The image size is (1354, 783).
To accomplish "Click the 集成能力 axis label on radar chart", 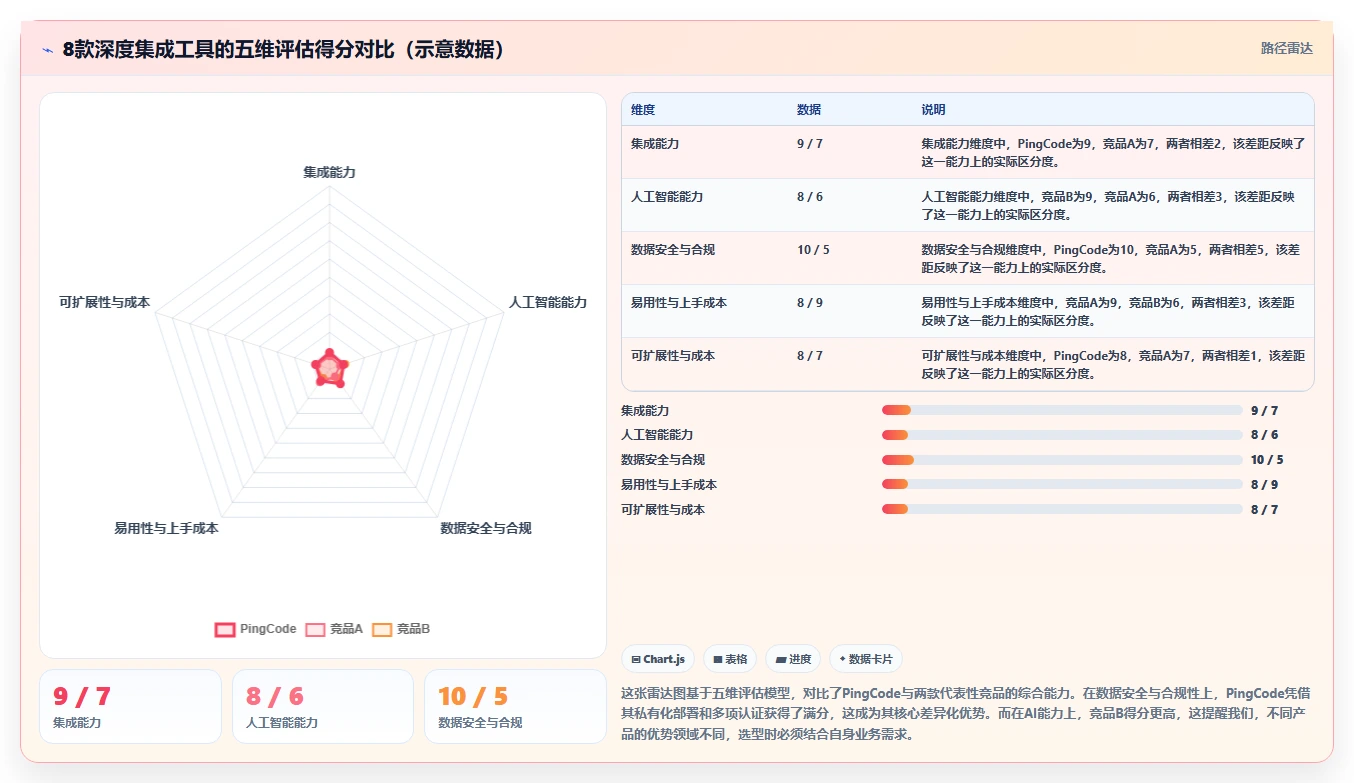I will (329, 172).
